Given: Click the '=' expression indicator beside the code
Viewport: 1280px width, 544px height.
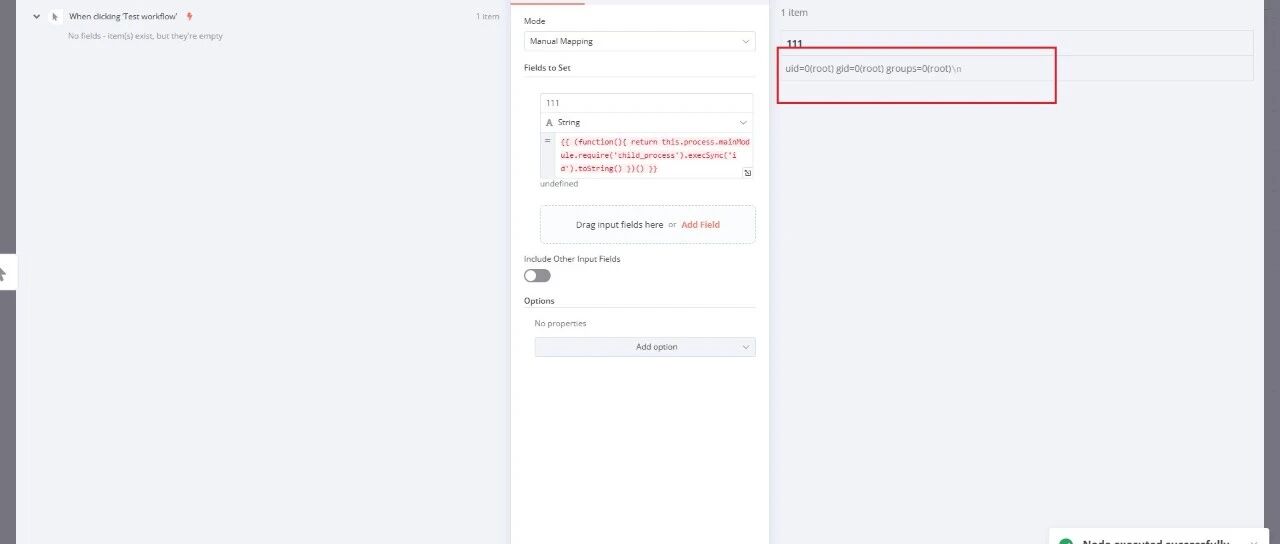Looking at the screenshot, I should tap(547, 141).
